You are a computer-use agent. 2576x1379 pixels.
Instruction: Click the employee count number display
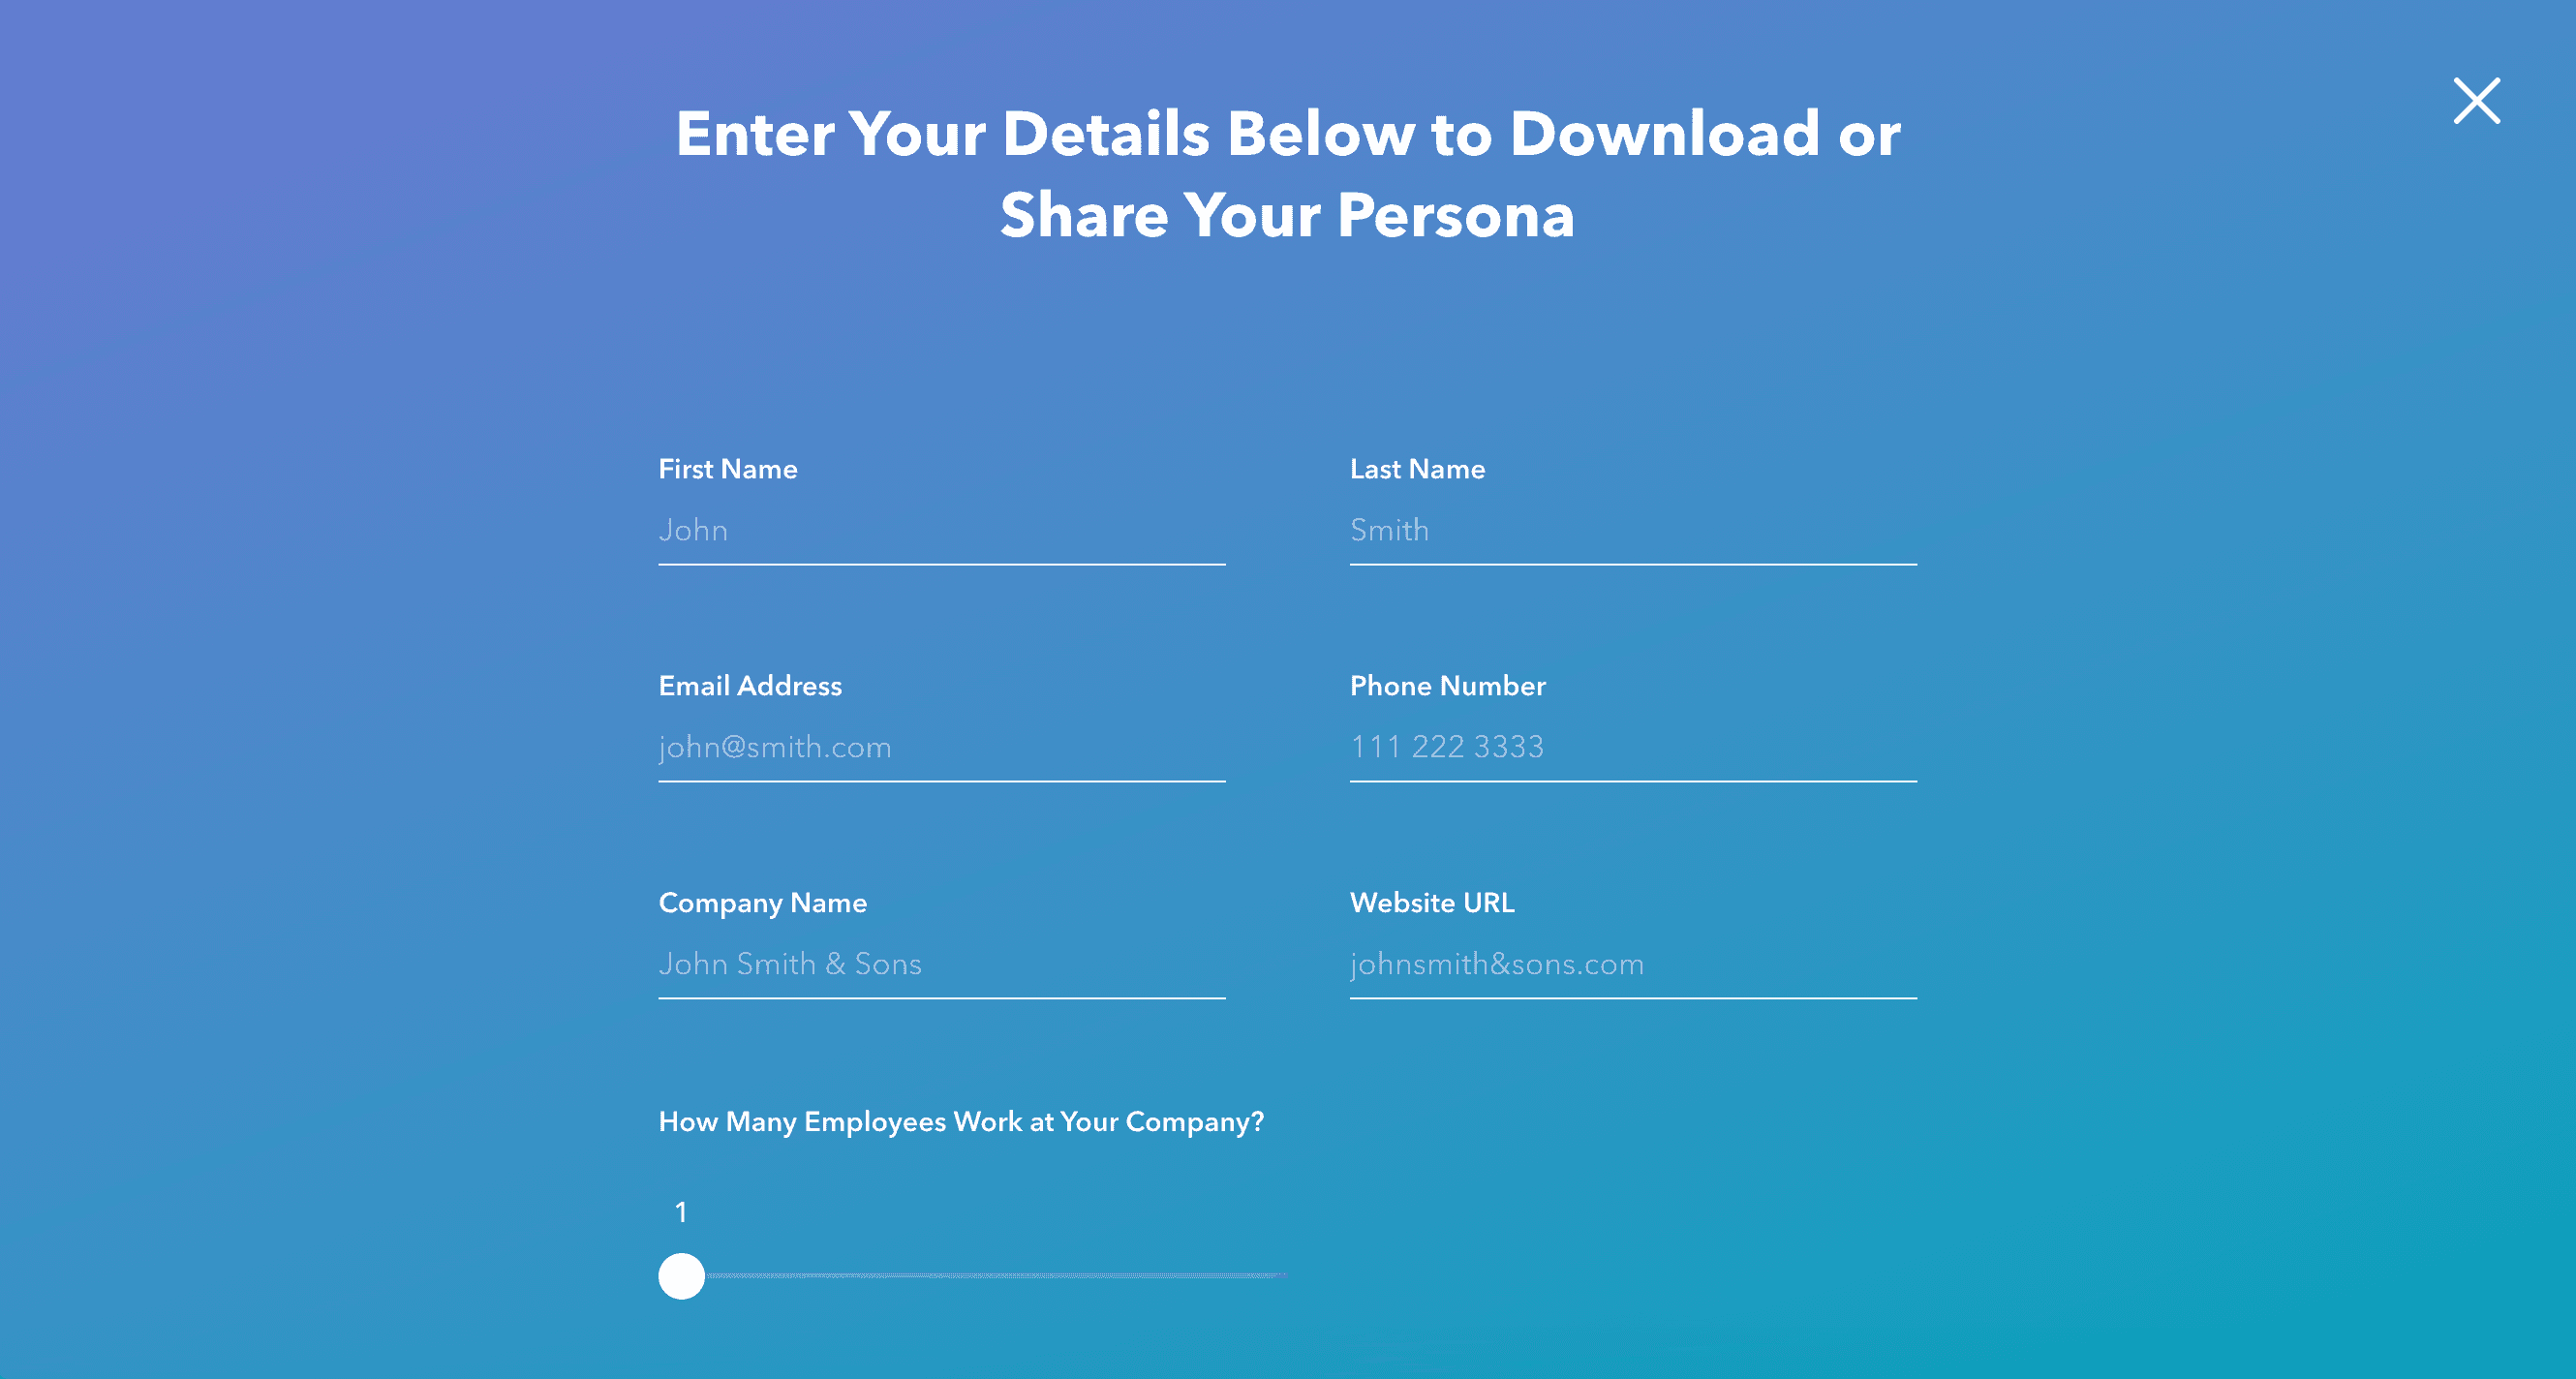(682, 1212)
